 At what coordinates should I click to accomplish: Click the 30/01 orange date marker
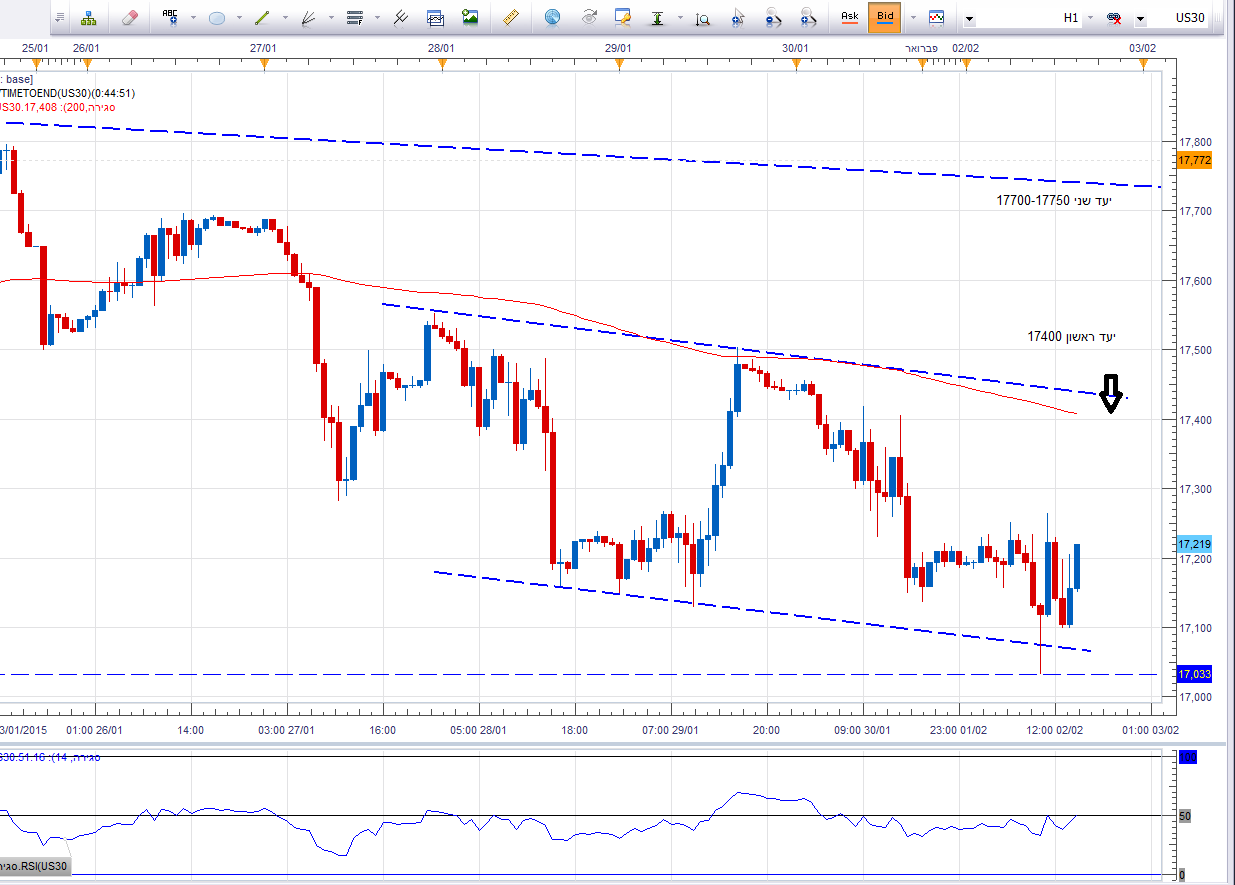tap(796, 63)
